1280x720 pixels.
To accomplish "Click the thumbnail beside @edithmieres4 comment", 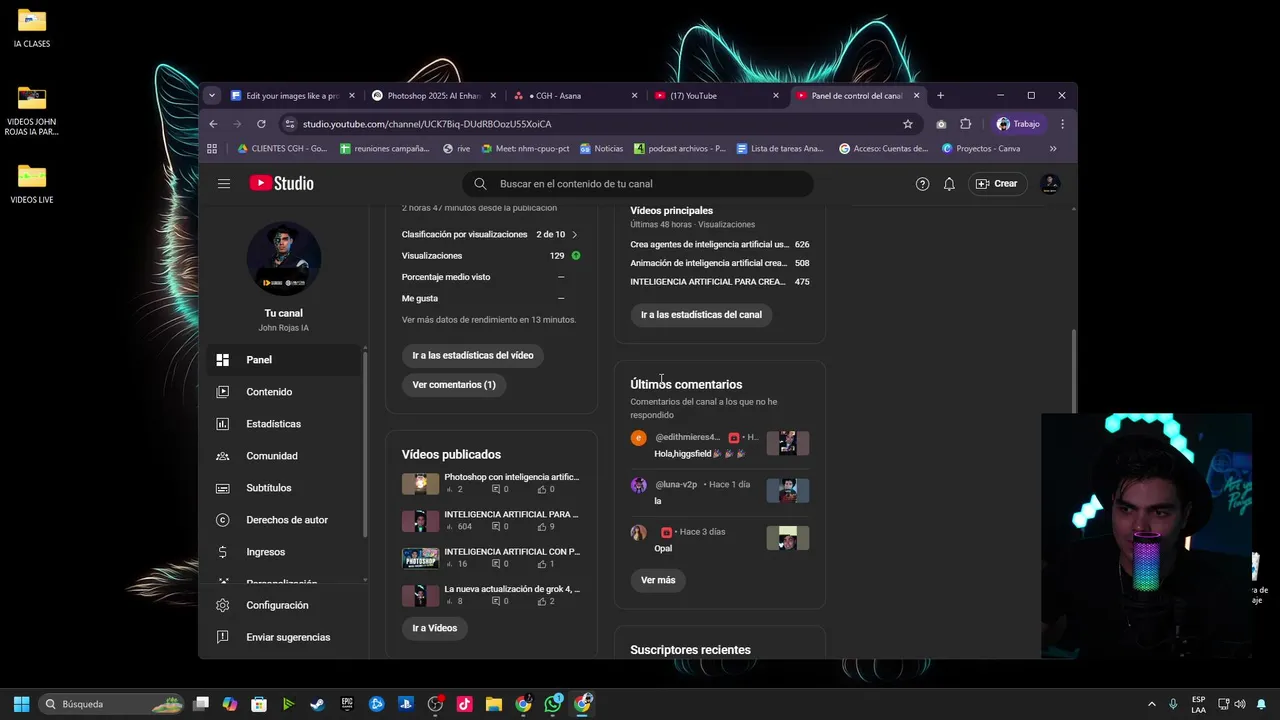I will point(788,443).
